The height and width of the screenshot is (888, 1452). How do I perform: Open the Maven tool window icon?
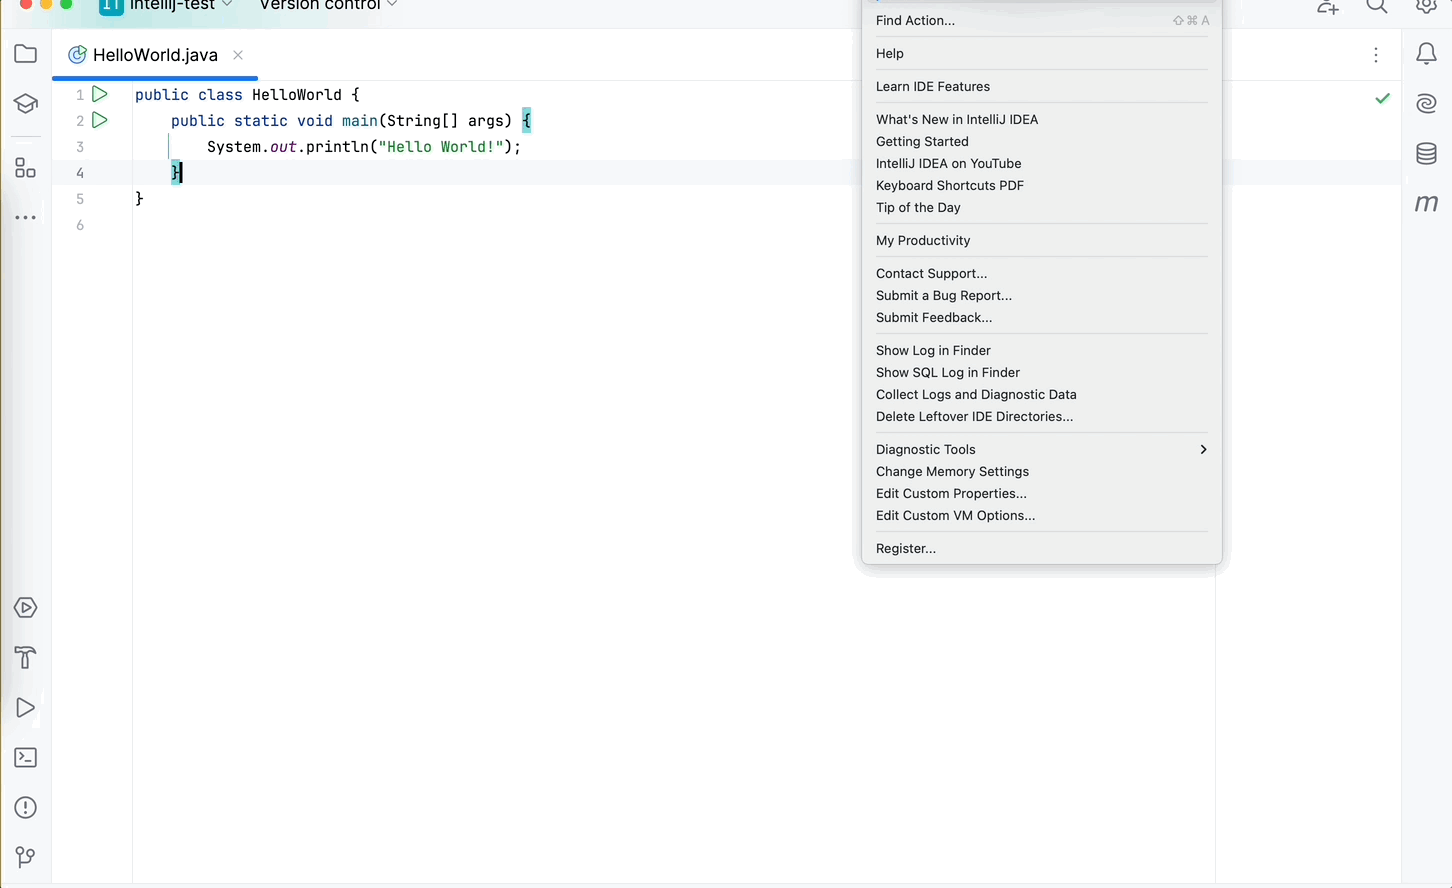[1427, 203]
